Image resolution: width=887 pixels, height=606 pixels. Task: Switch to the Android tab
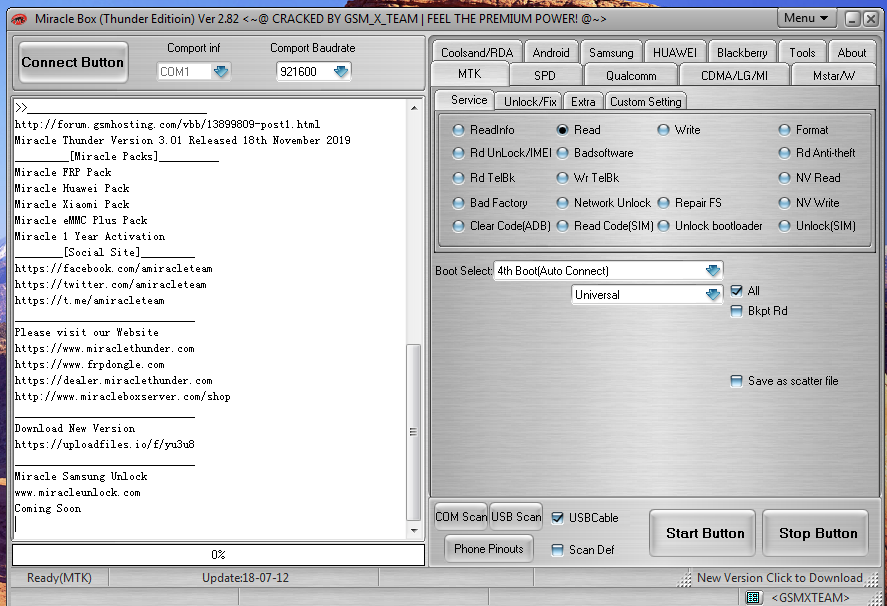point(550,53)
